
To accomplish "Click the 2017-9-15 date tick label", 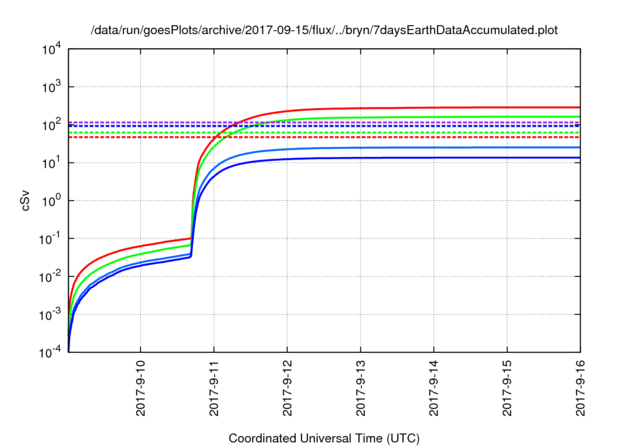I will (507, 388).
